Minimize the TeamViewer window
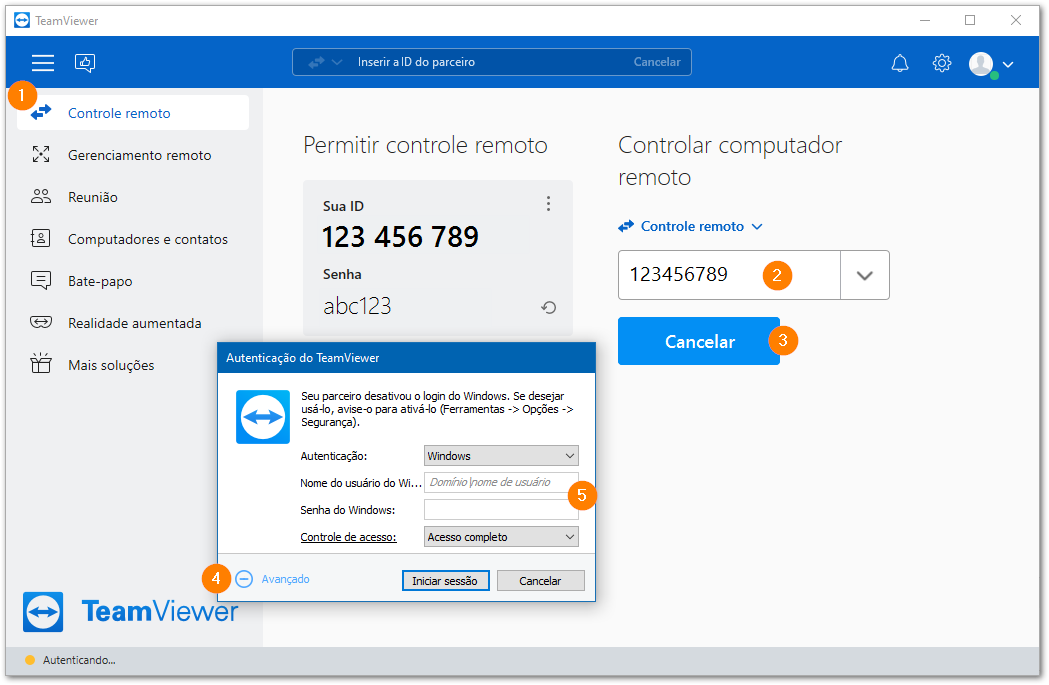 925,21
